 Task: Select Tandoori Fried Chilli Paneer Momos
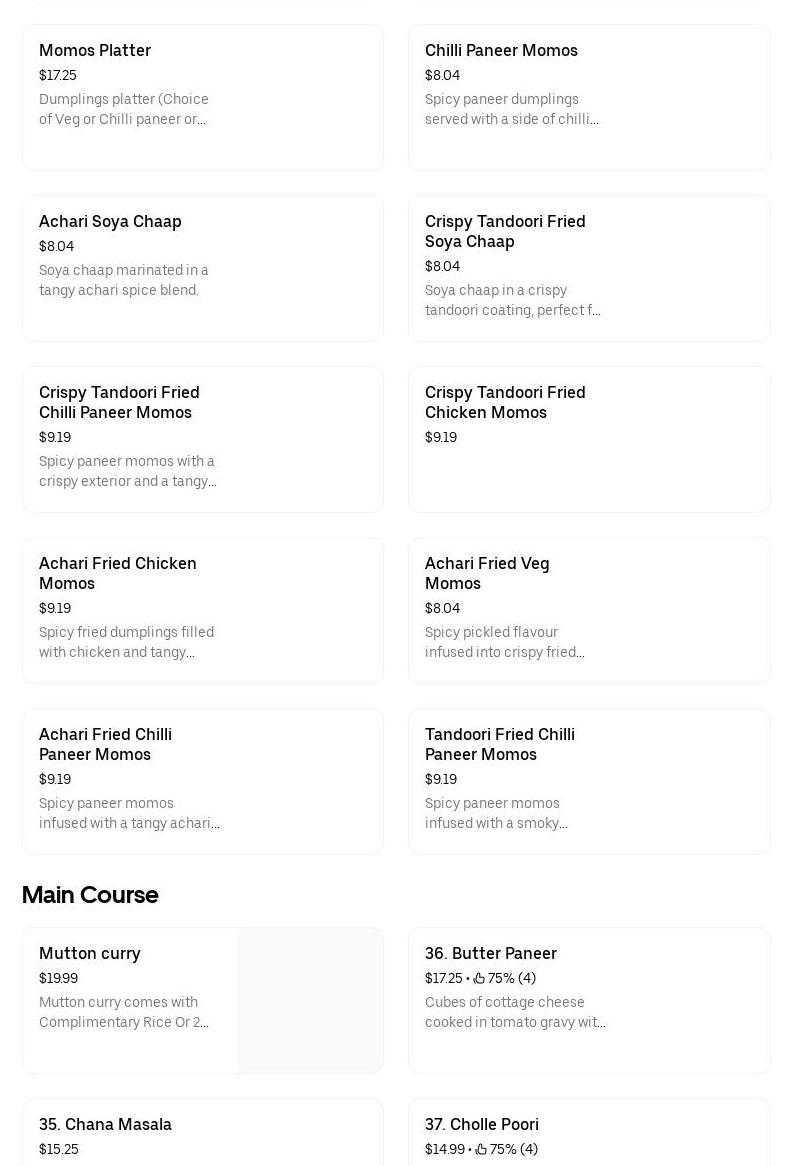pos(589,781)
